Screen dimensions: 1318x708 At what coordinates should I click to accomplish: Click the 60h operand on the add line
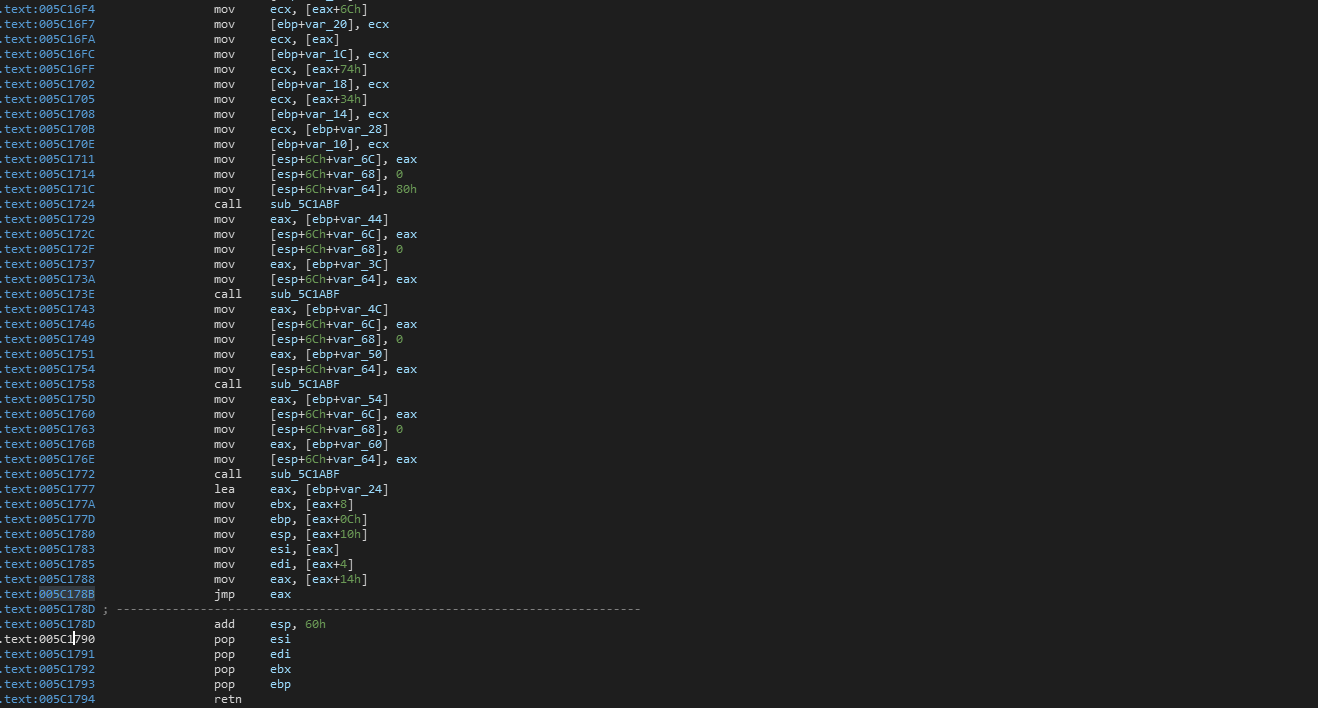pyautogui.click(x=316, y=624)
